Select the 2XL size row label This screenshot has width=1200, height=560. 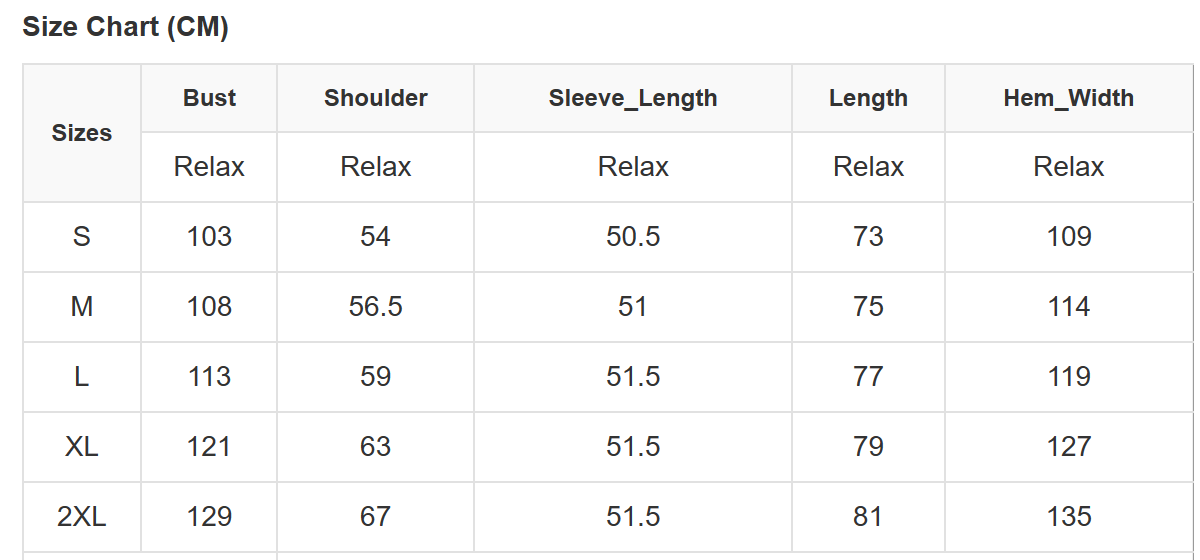pos(82,517)
